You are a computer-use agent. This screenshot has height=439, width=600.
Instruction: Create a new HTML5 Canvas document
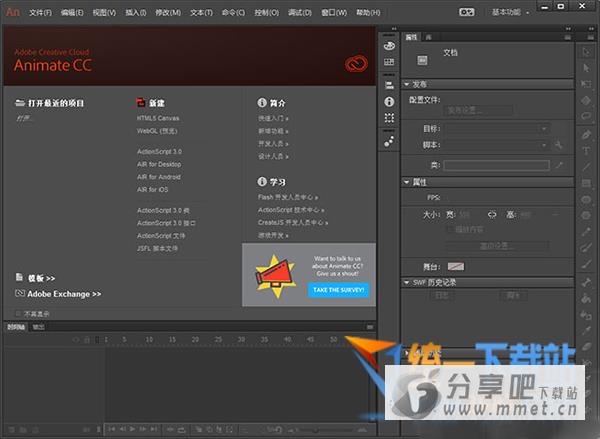click(158, 118)
